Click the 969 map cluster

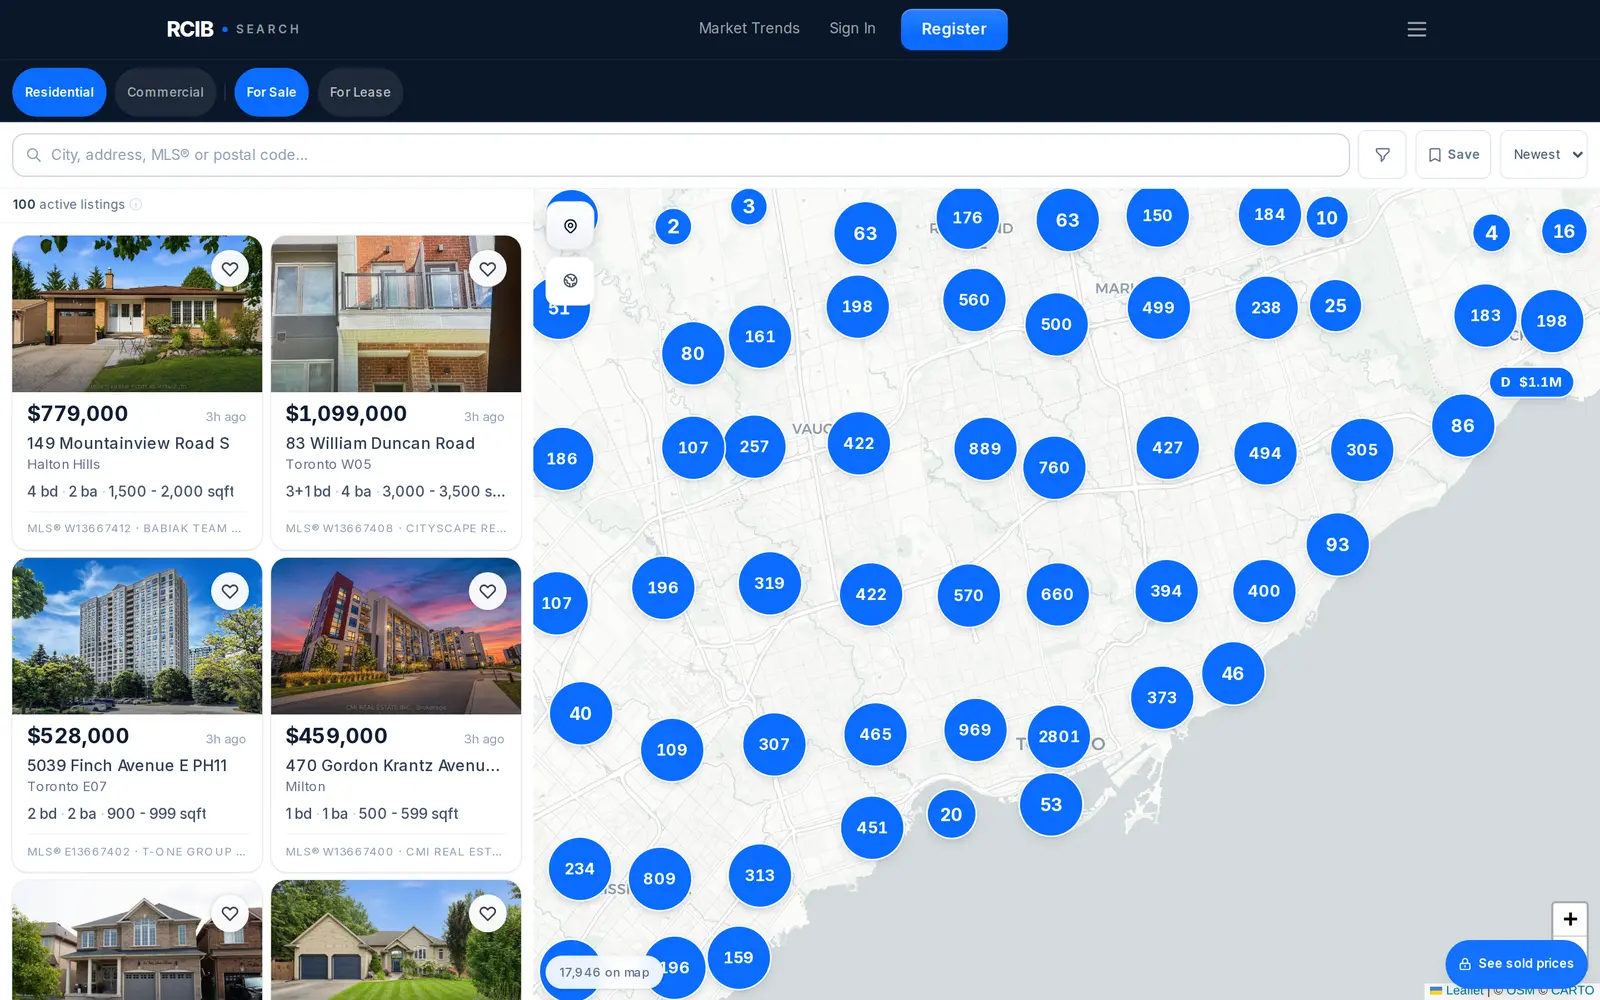click(x=975, y=730)
